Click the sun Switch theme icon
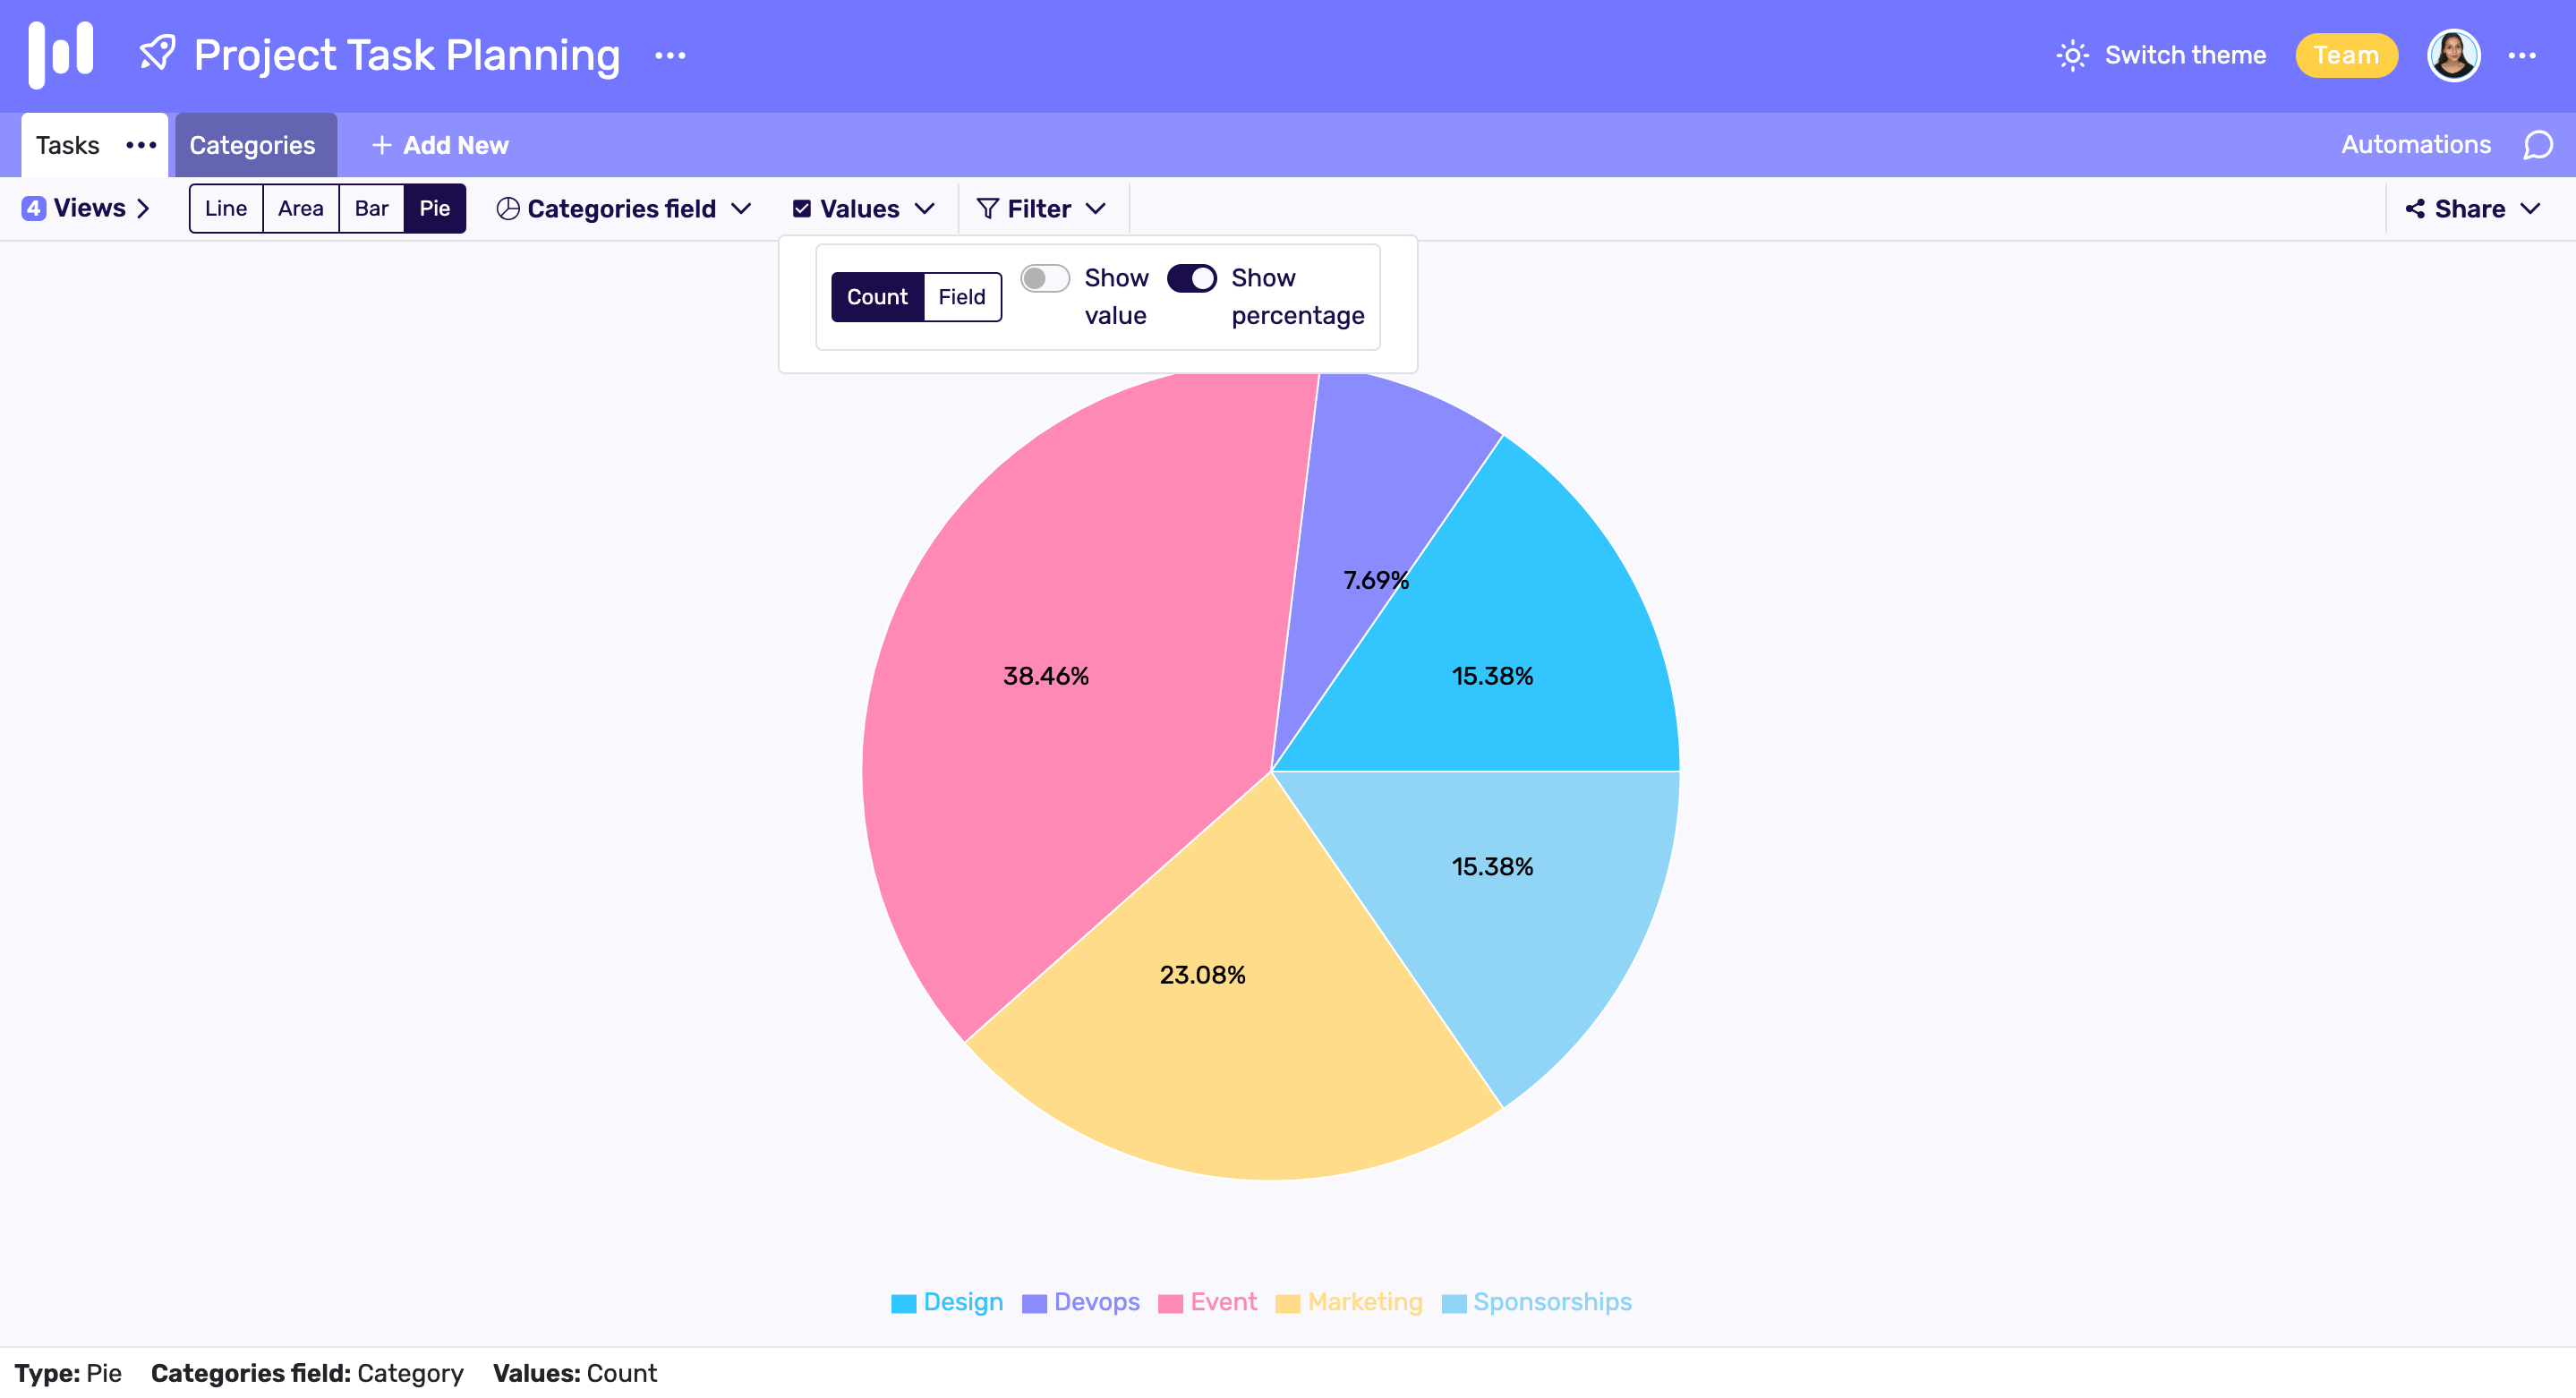2576x1398 pixels. (2072, 55)
